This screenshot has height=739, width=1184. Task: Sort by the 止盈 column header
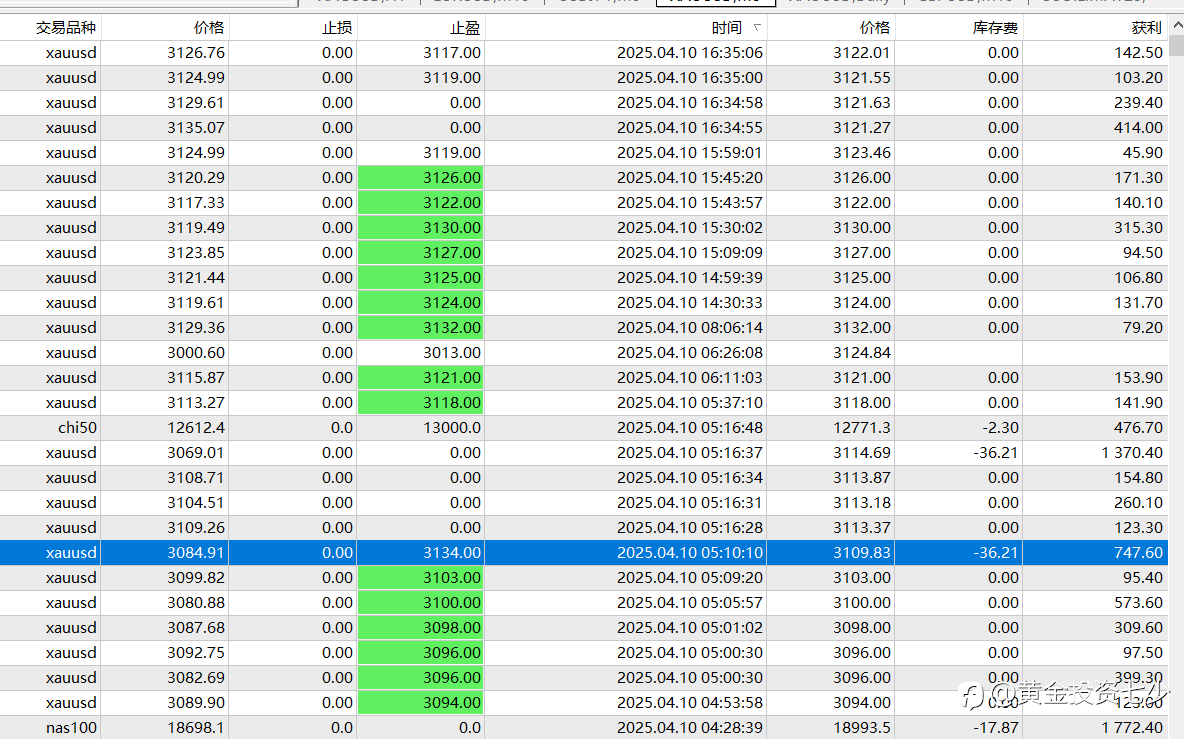465,28
